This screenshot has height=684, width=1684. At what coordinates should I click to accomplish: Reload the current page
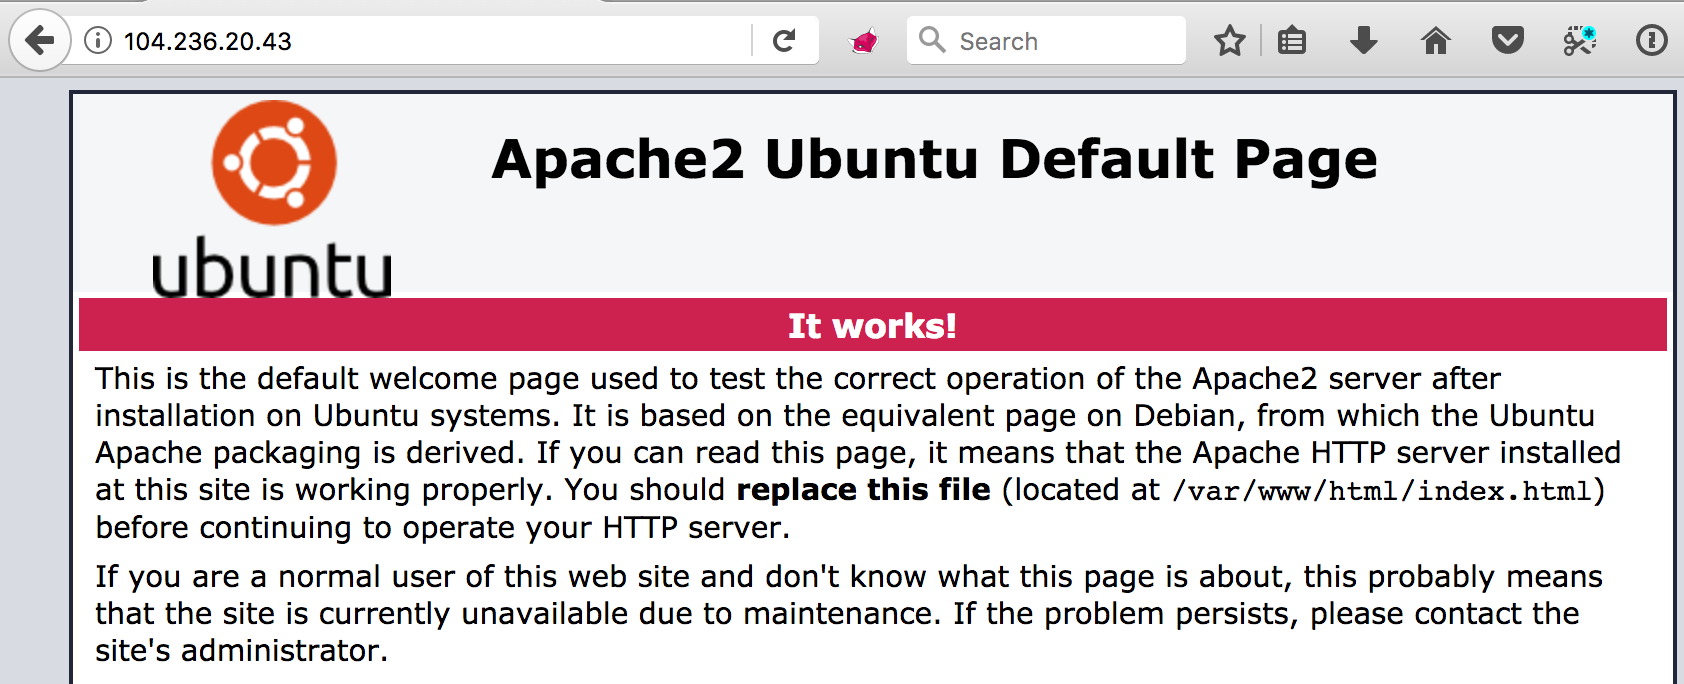tap(785, 41)
